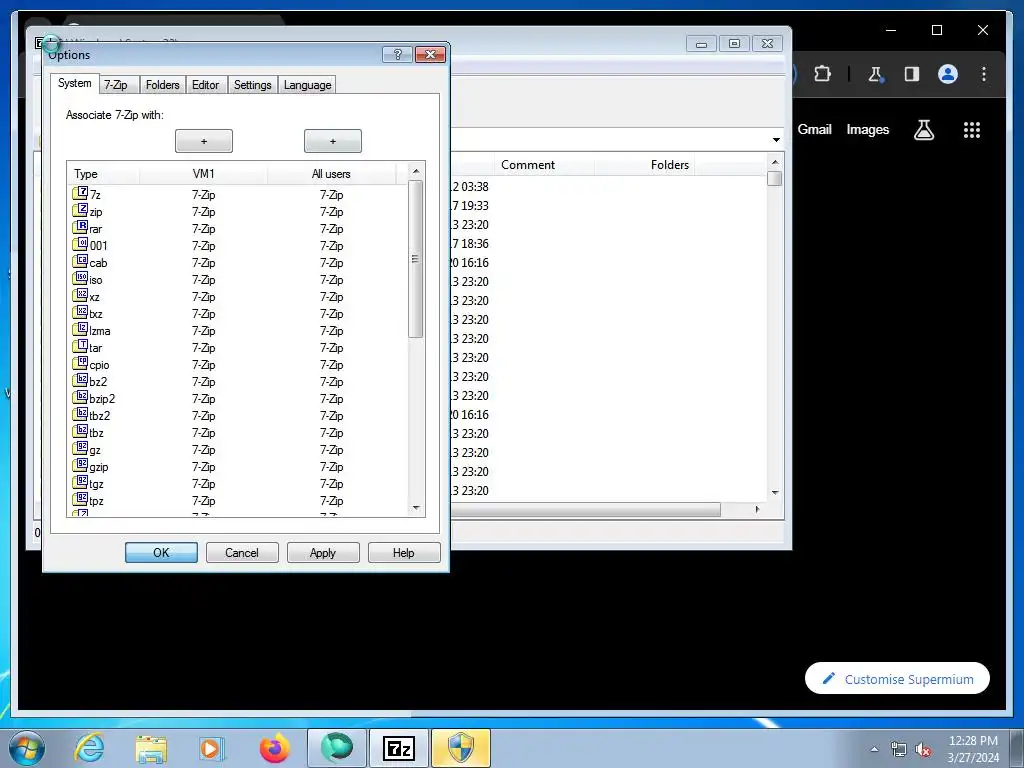Viewport: 1024px width, 768px height.
Task: Select the bzip2 file type icon
Action: tap(80, 397)
